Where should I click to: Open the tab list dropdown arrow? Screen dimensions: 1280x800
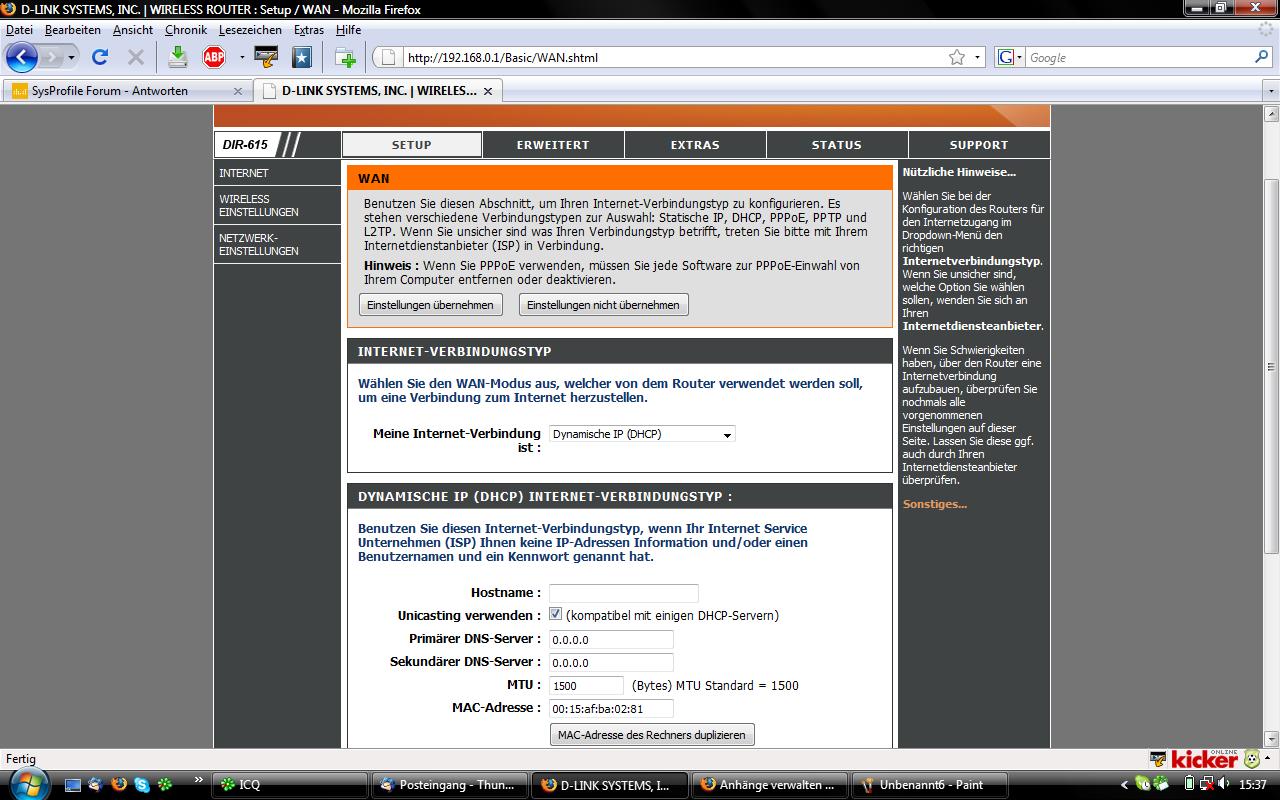(x=1270, y=91)
